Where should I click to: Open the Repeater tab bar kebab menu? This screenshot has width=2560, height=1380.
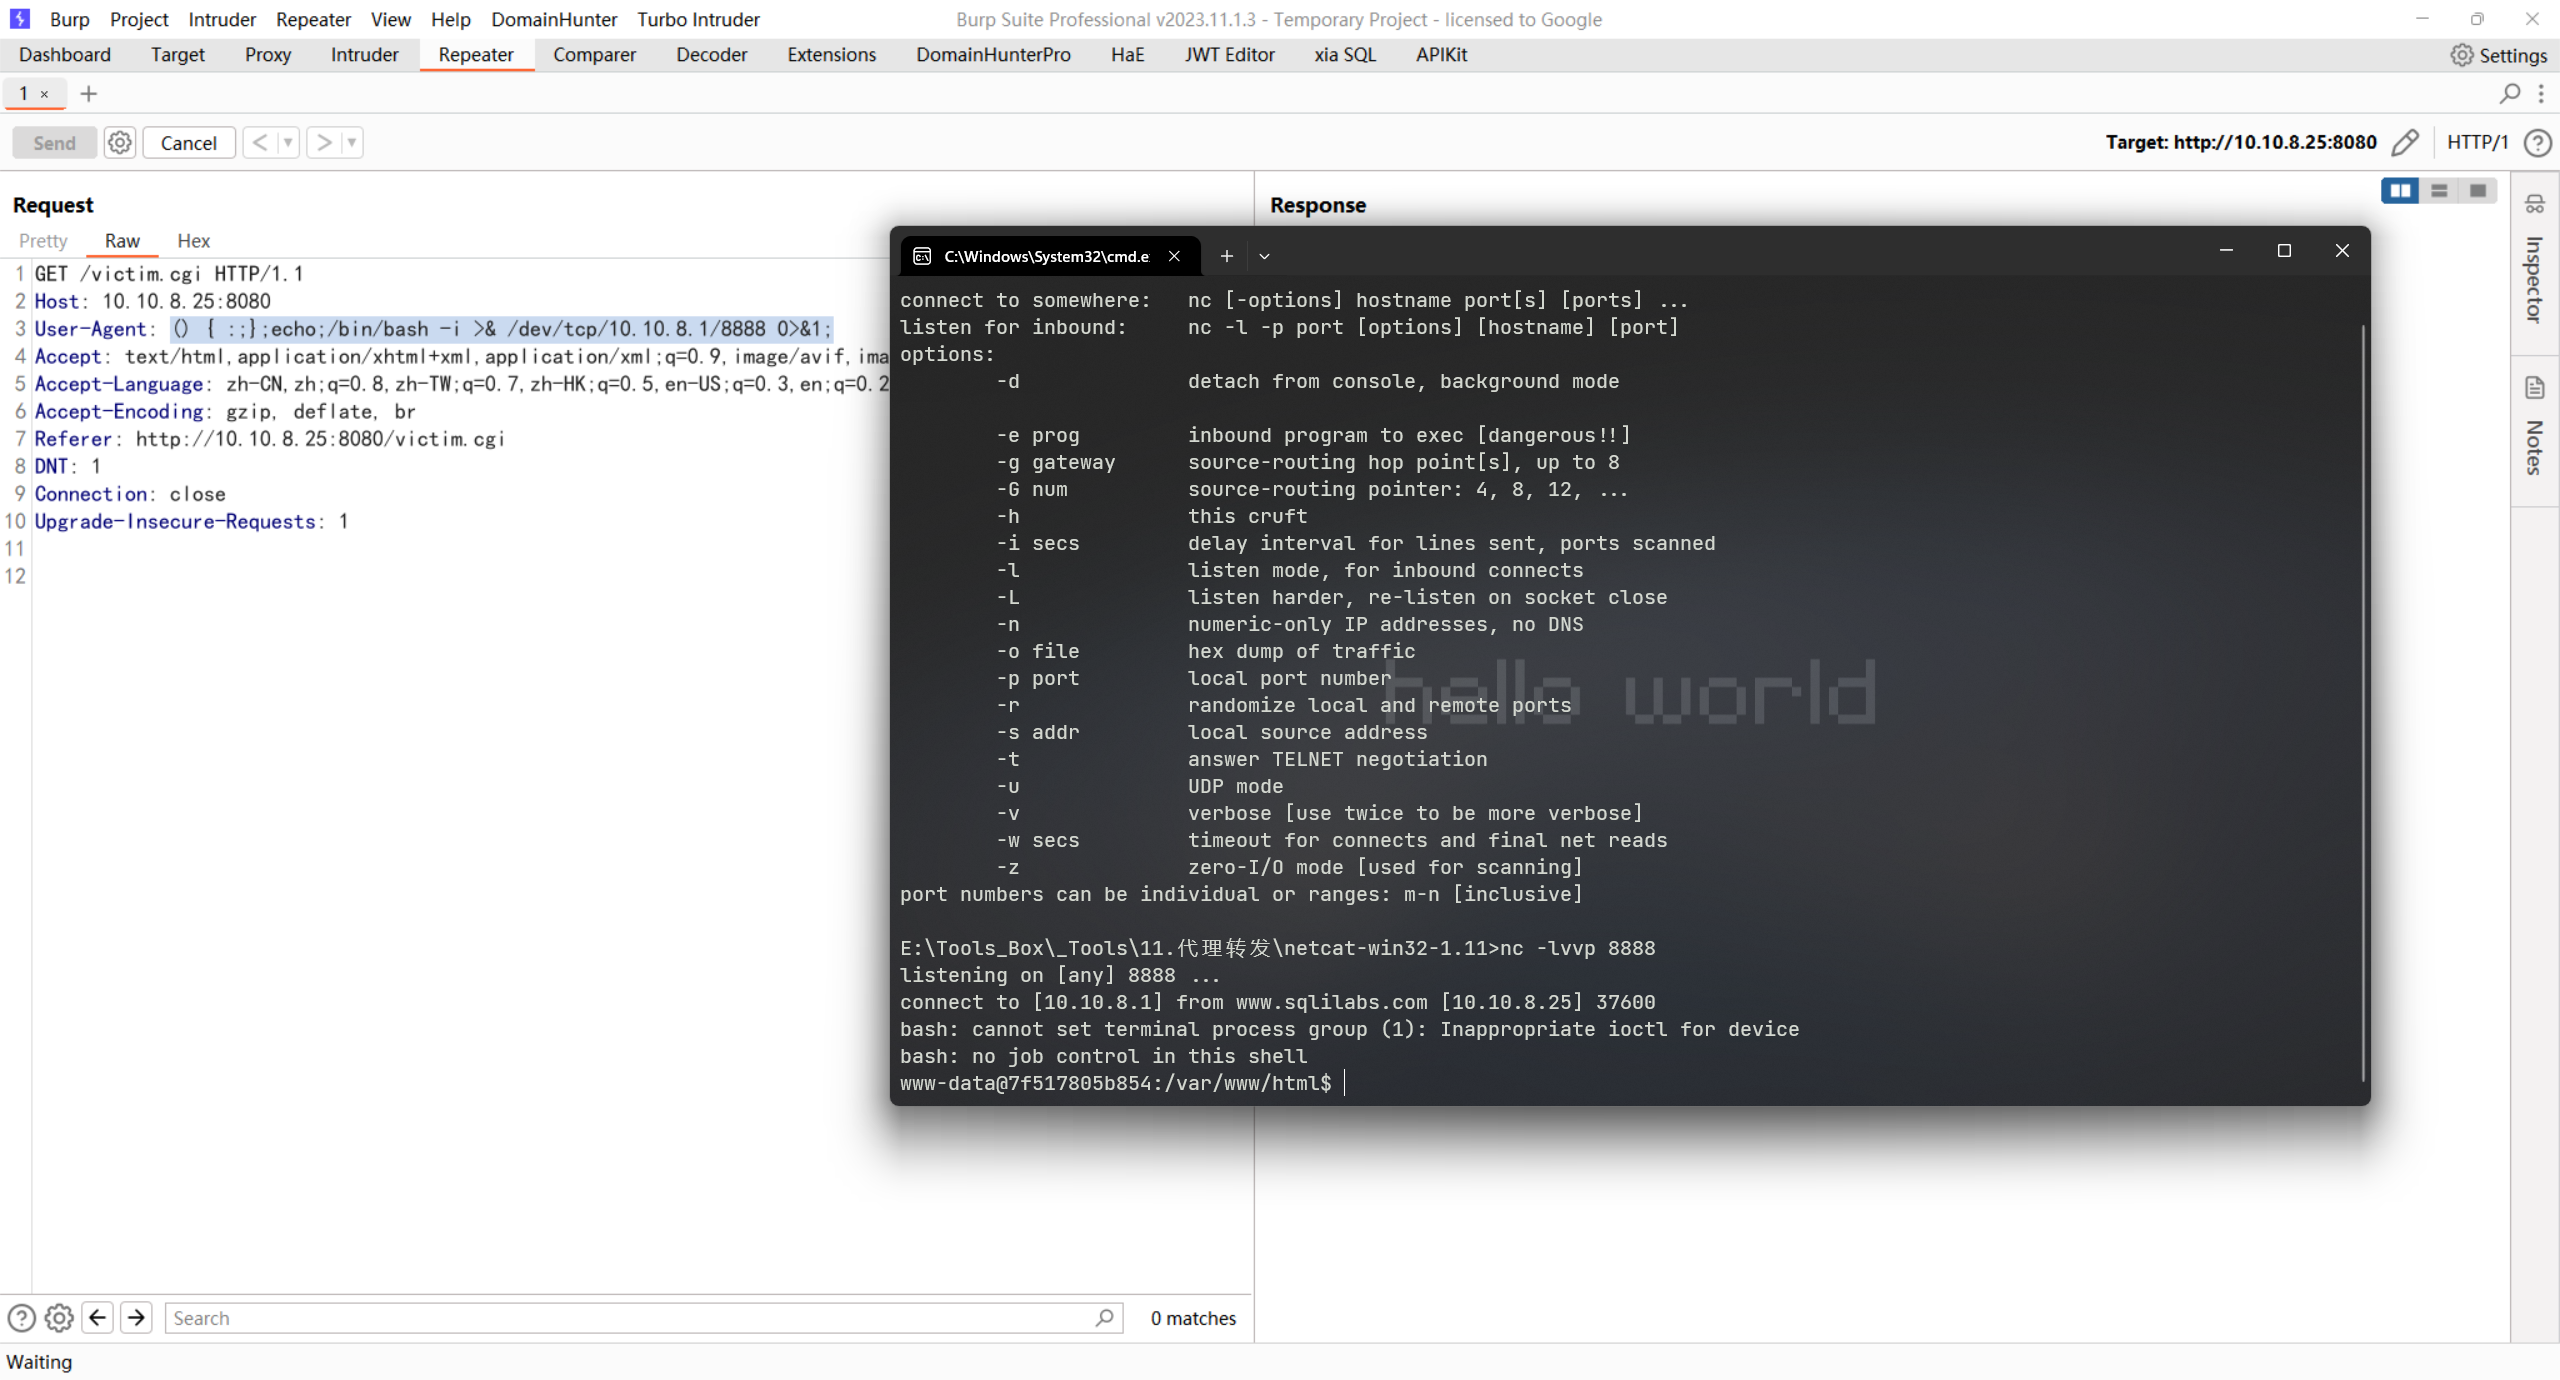[2541, 94]
